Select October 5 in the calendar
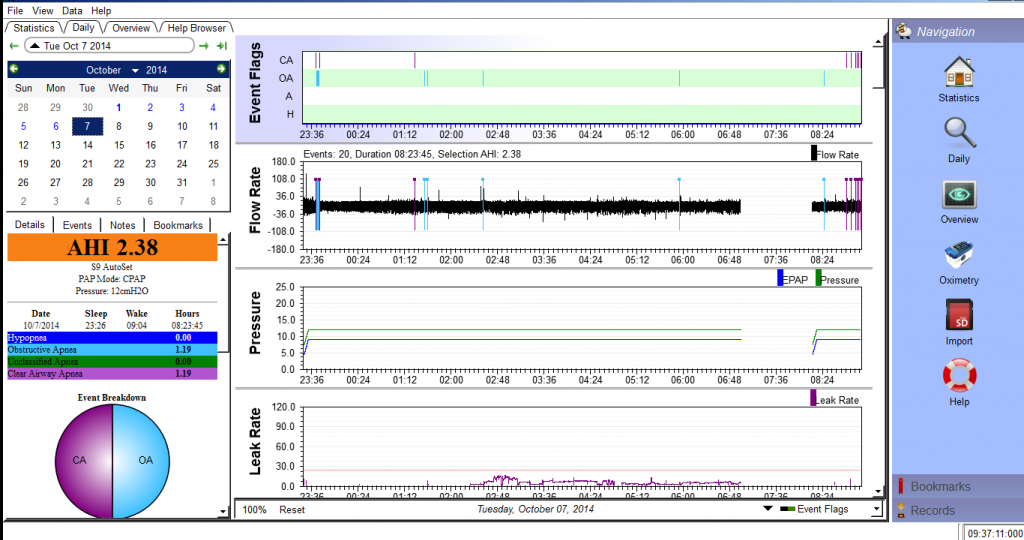The height and width of the screenshot is (540, 1024). coord(24,126)
